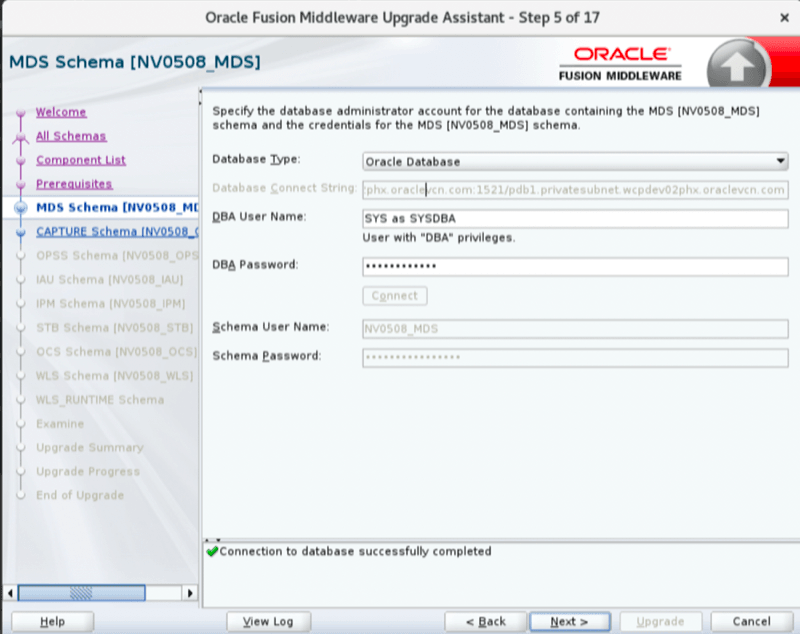This screenshot has width=800, height=634.
Task: Select STB Schema [NV0508_STB] step
Action: click(x=114, y=327)
